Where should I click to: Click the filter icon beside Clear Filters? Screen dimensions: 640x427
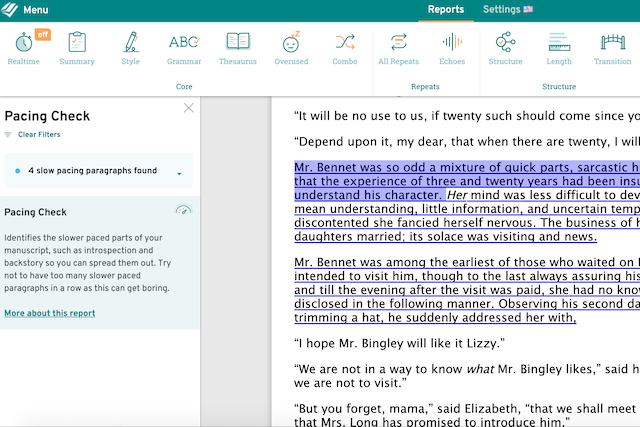pos(8,134)
